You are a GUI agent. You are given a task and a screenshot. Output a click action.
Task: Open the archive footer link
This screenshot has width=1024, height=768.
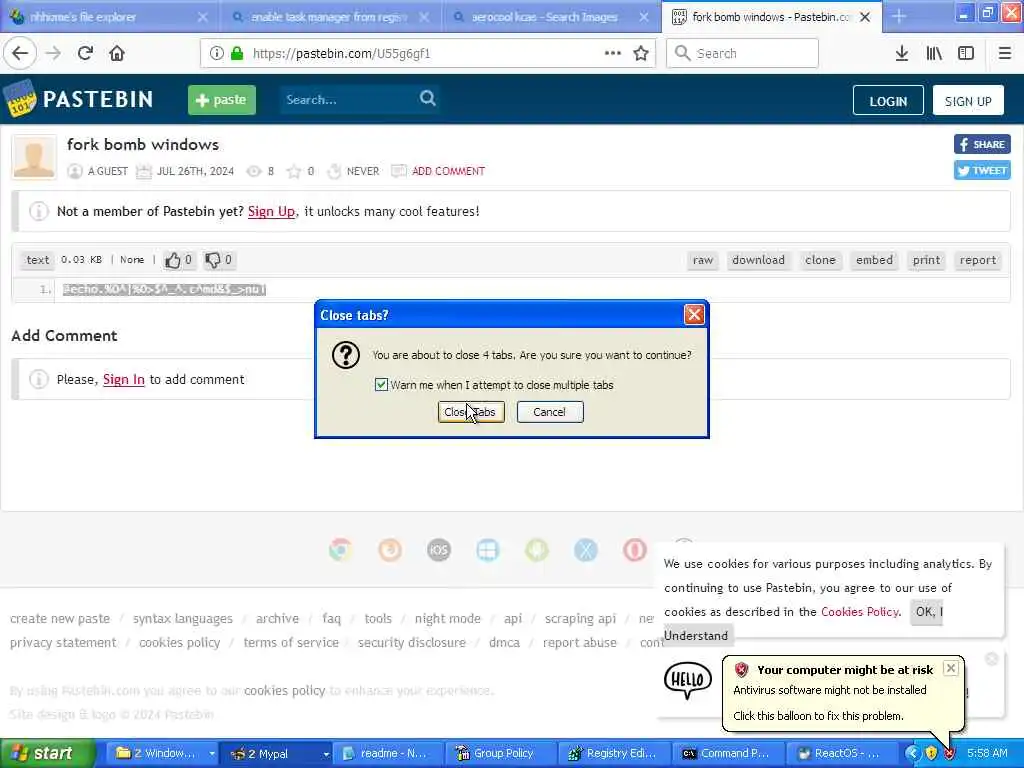click(x=277, y=618)
